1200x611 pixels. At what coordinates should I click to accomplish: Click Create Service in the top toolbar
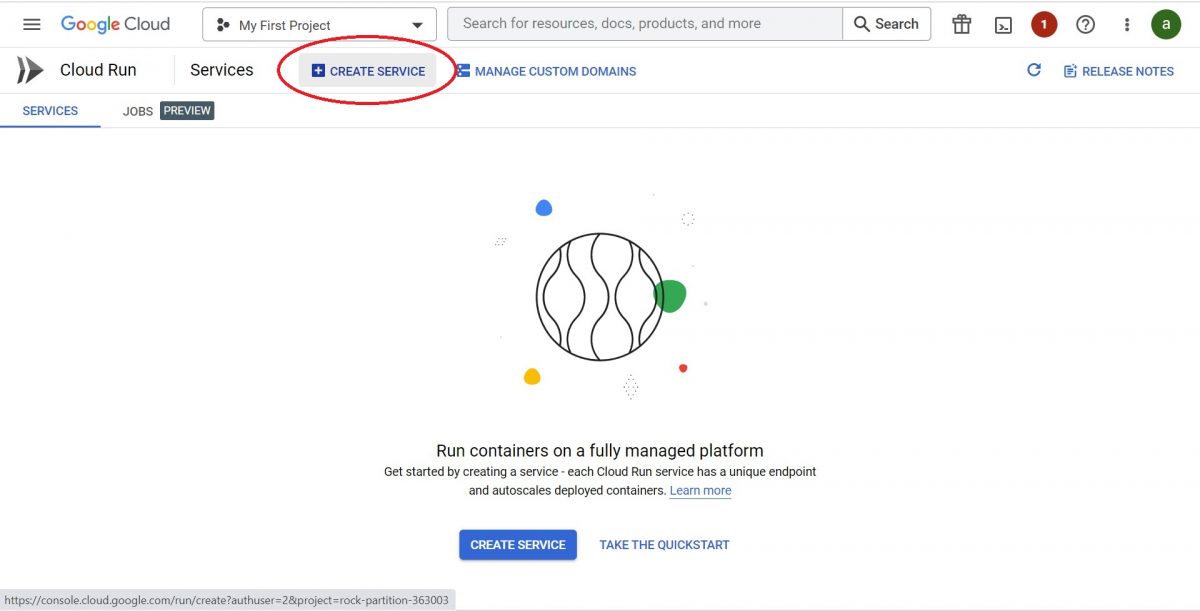pyautogui.click(x=368, y=71)
